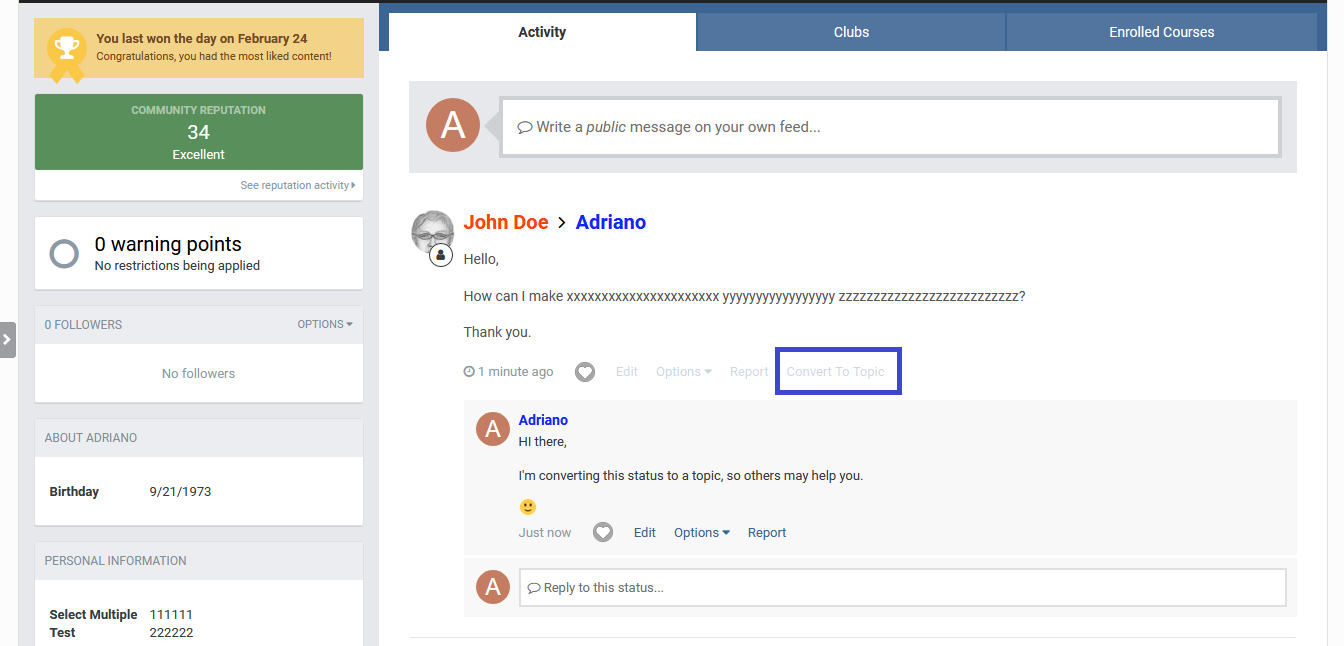Image resolution: width=1344 pixels, height=646 pixels.
Task: Click Convert To Topic link
Action: pos(836,372)
